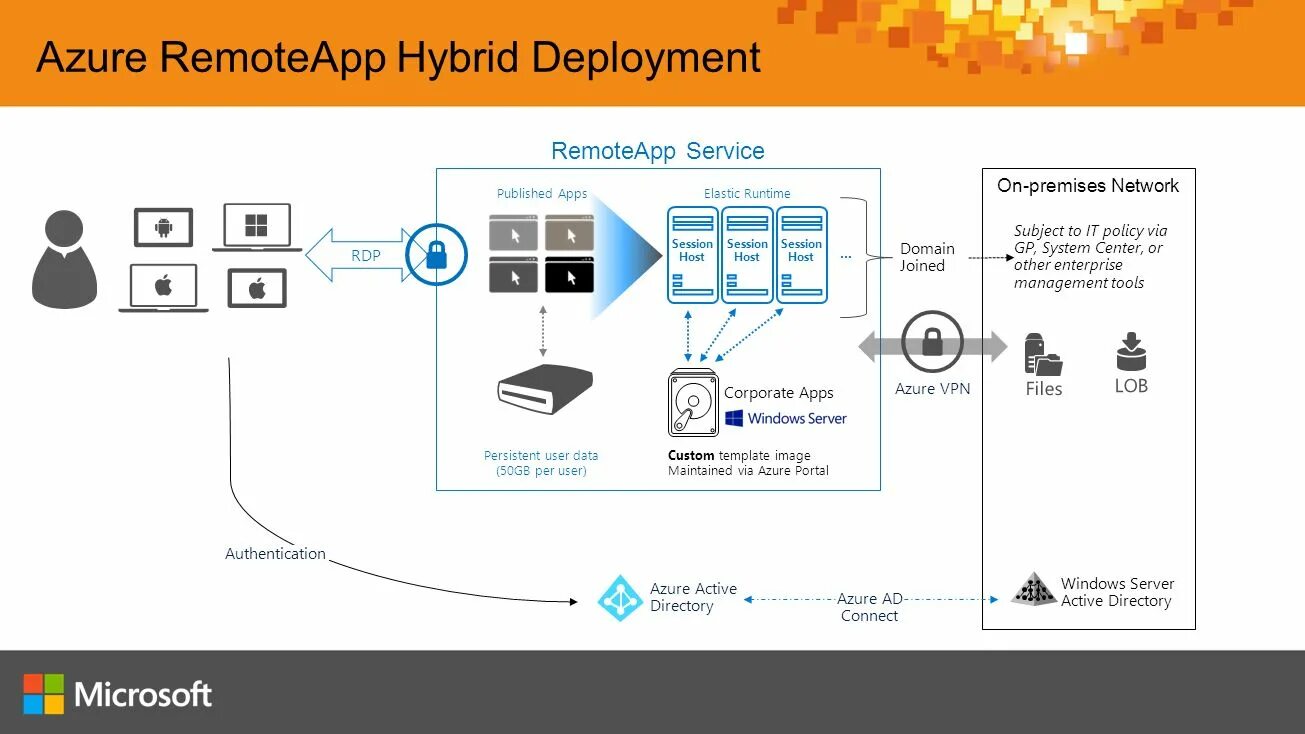Viewport: 1305px width, 734px height.
Task: Click the 'Published Apps' label
Action: 542,194
